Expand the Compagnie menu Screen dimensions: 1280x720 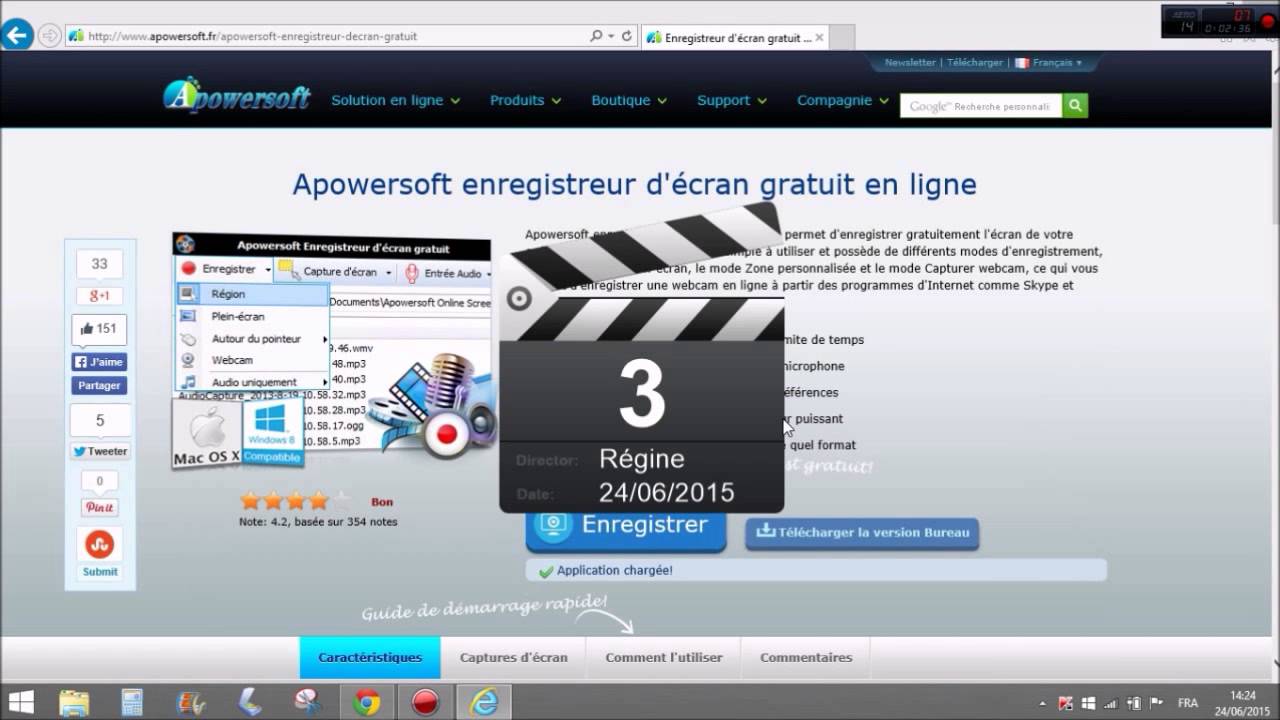842,100
